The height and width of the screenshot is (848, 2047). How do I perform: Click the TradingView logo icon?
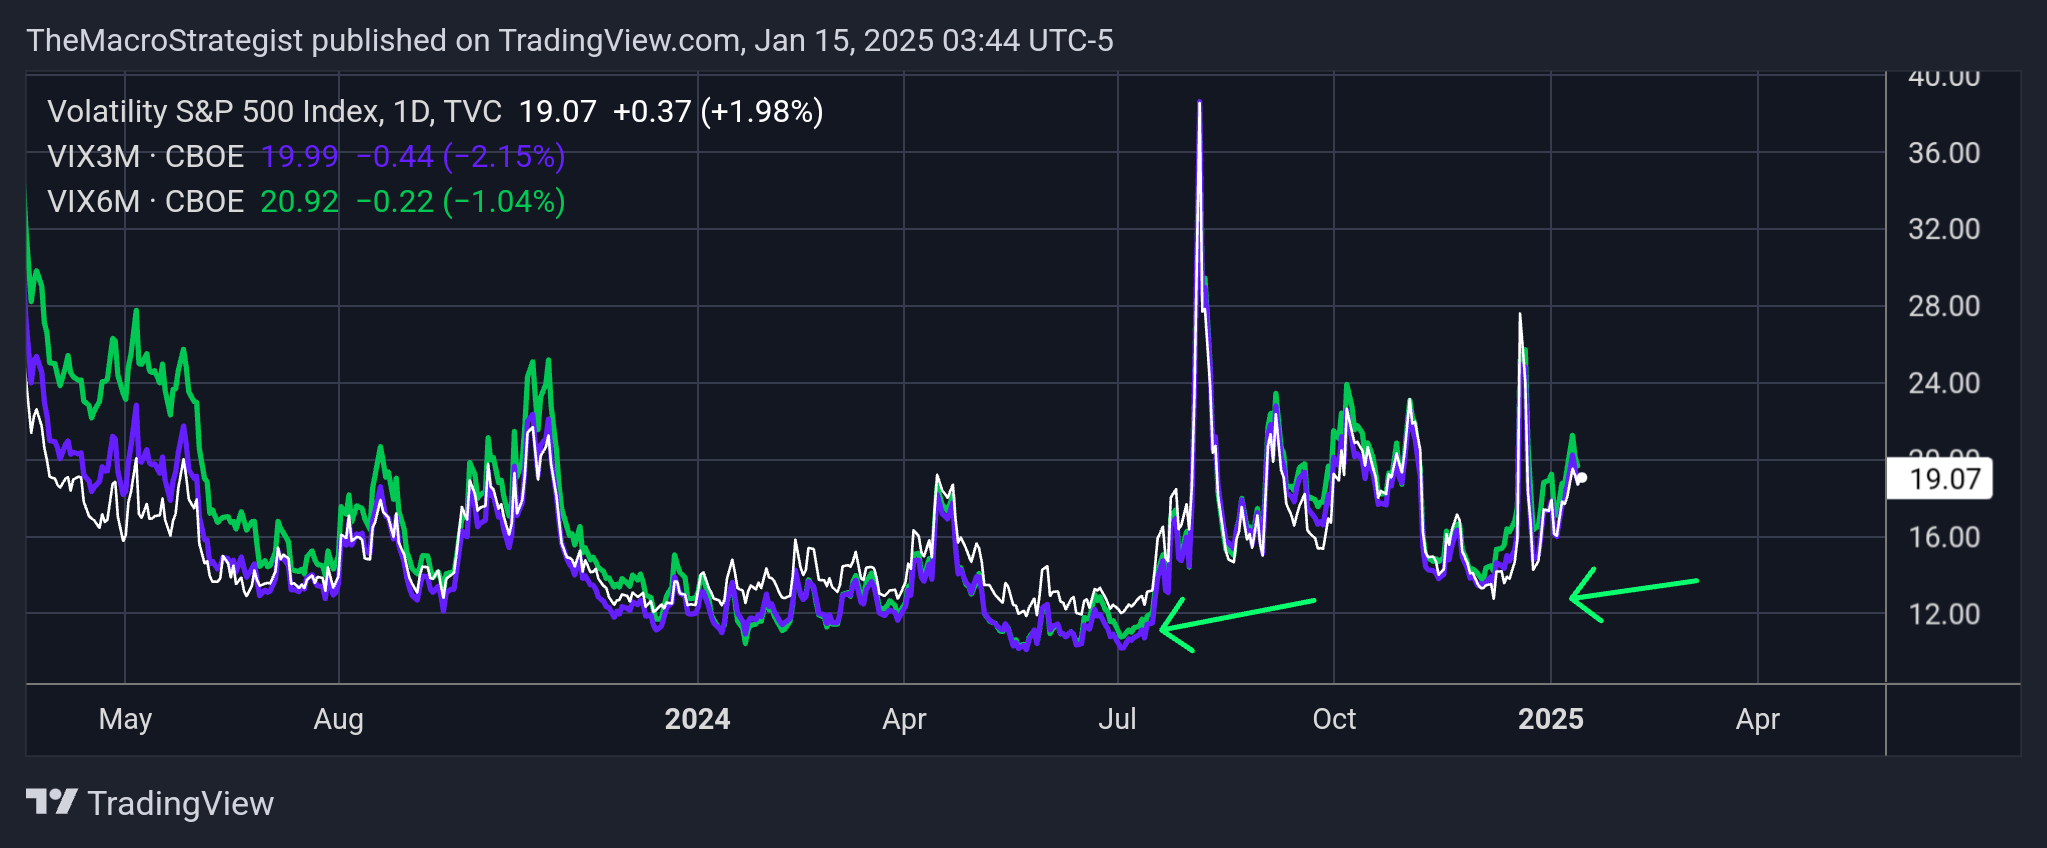click(51, 802)
